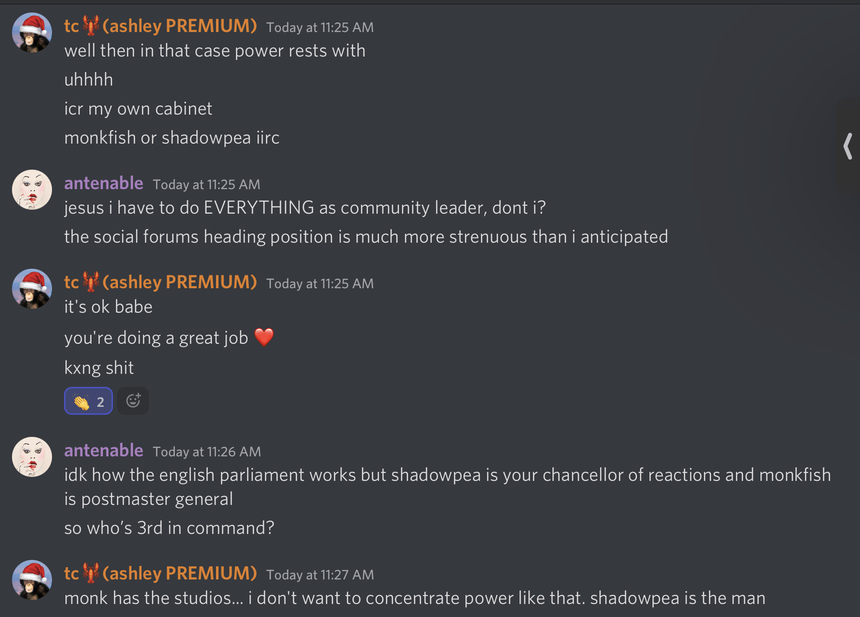Click the lobster emoji in tc's 11:27 username
This screenshot has height=617, width=860.
(90, 573)
